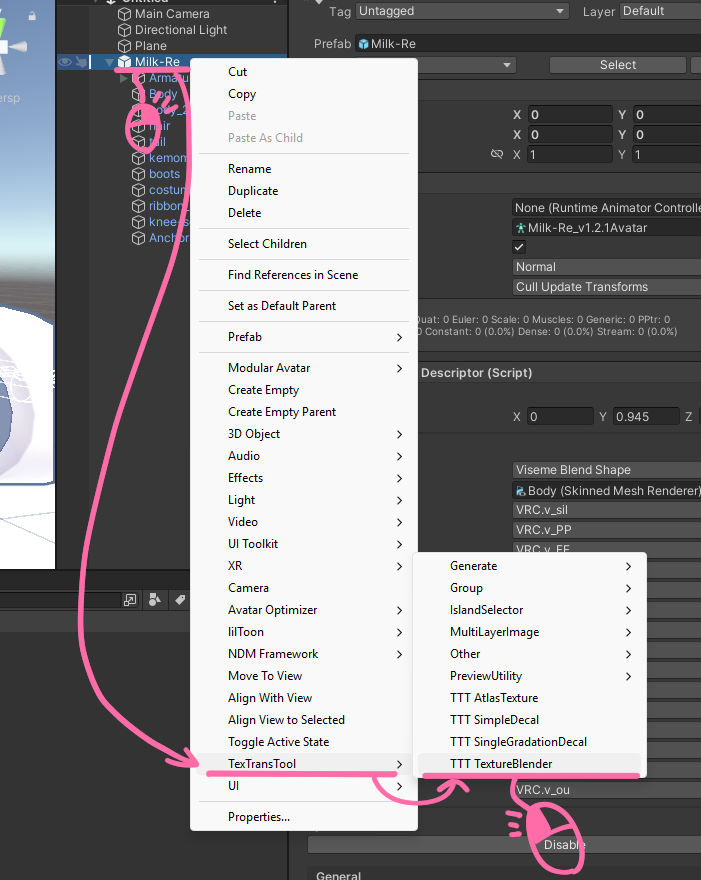Toggle constrained proportions link icon for scale
Viewport: 701px width, 880px height.
(497, 155)
